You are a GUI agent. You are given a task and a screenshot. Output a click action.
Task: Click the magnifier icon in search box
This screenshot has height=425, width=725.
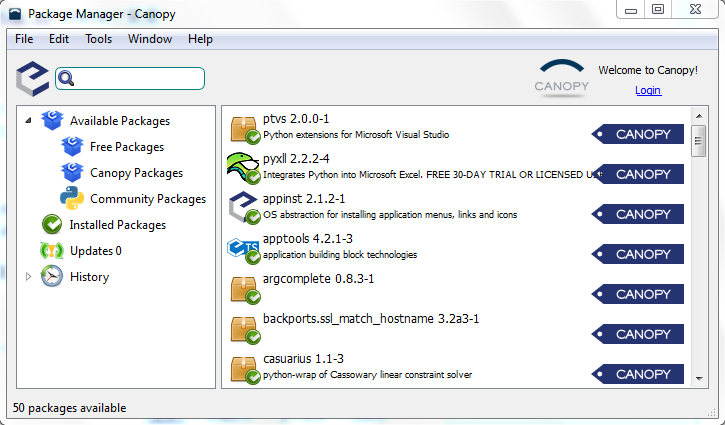66,78
